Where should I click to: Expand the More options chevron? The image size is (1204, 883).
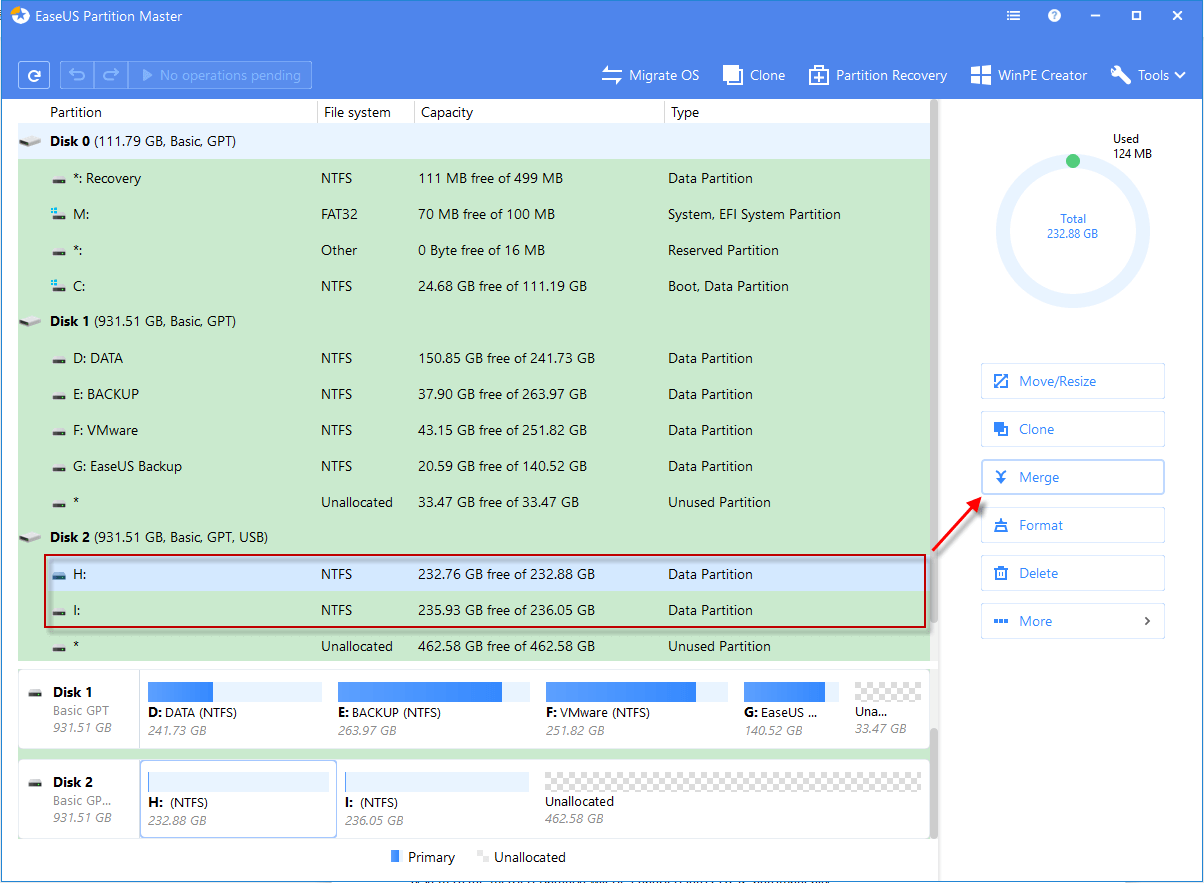1147,621
